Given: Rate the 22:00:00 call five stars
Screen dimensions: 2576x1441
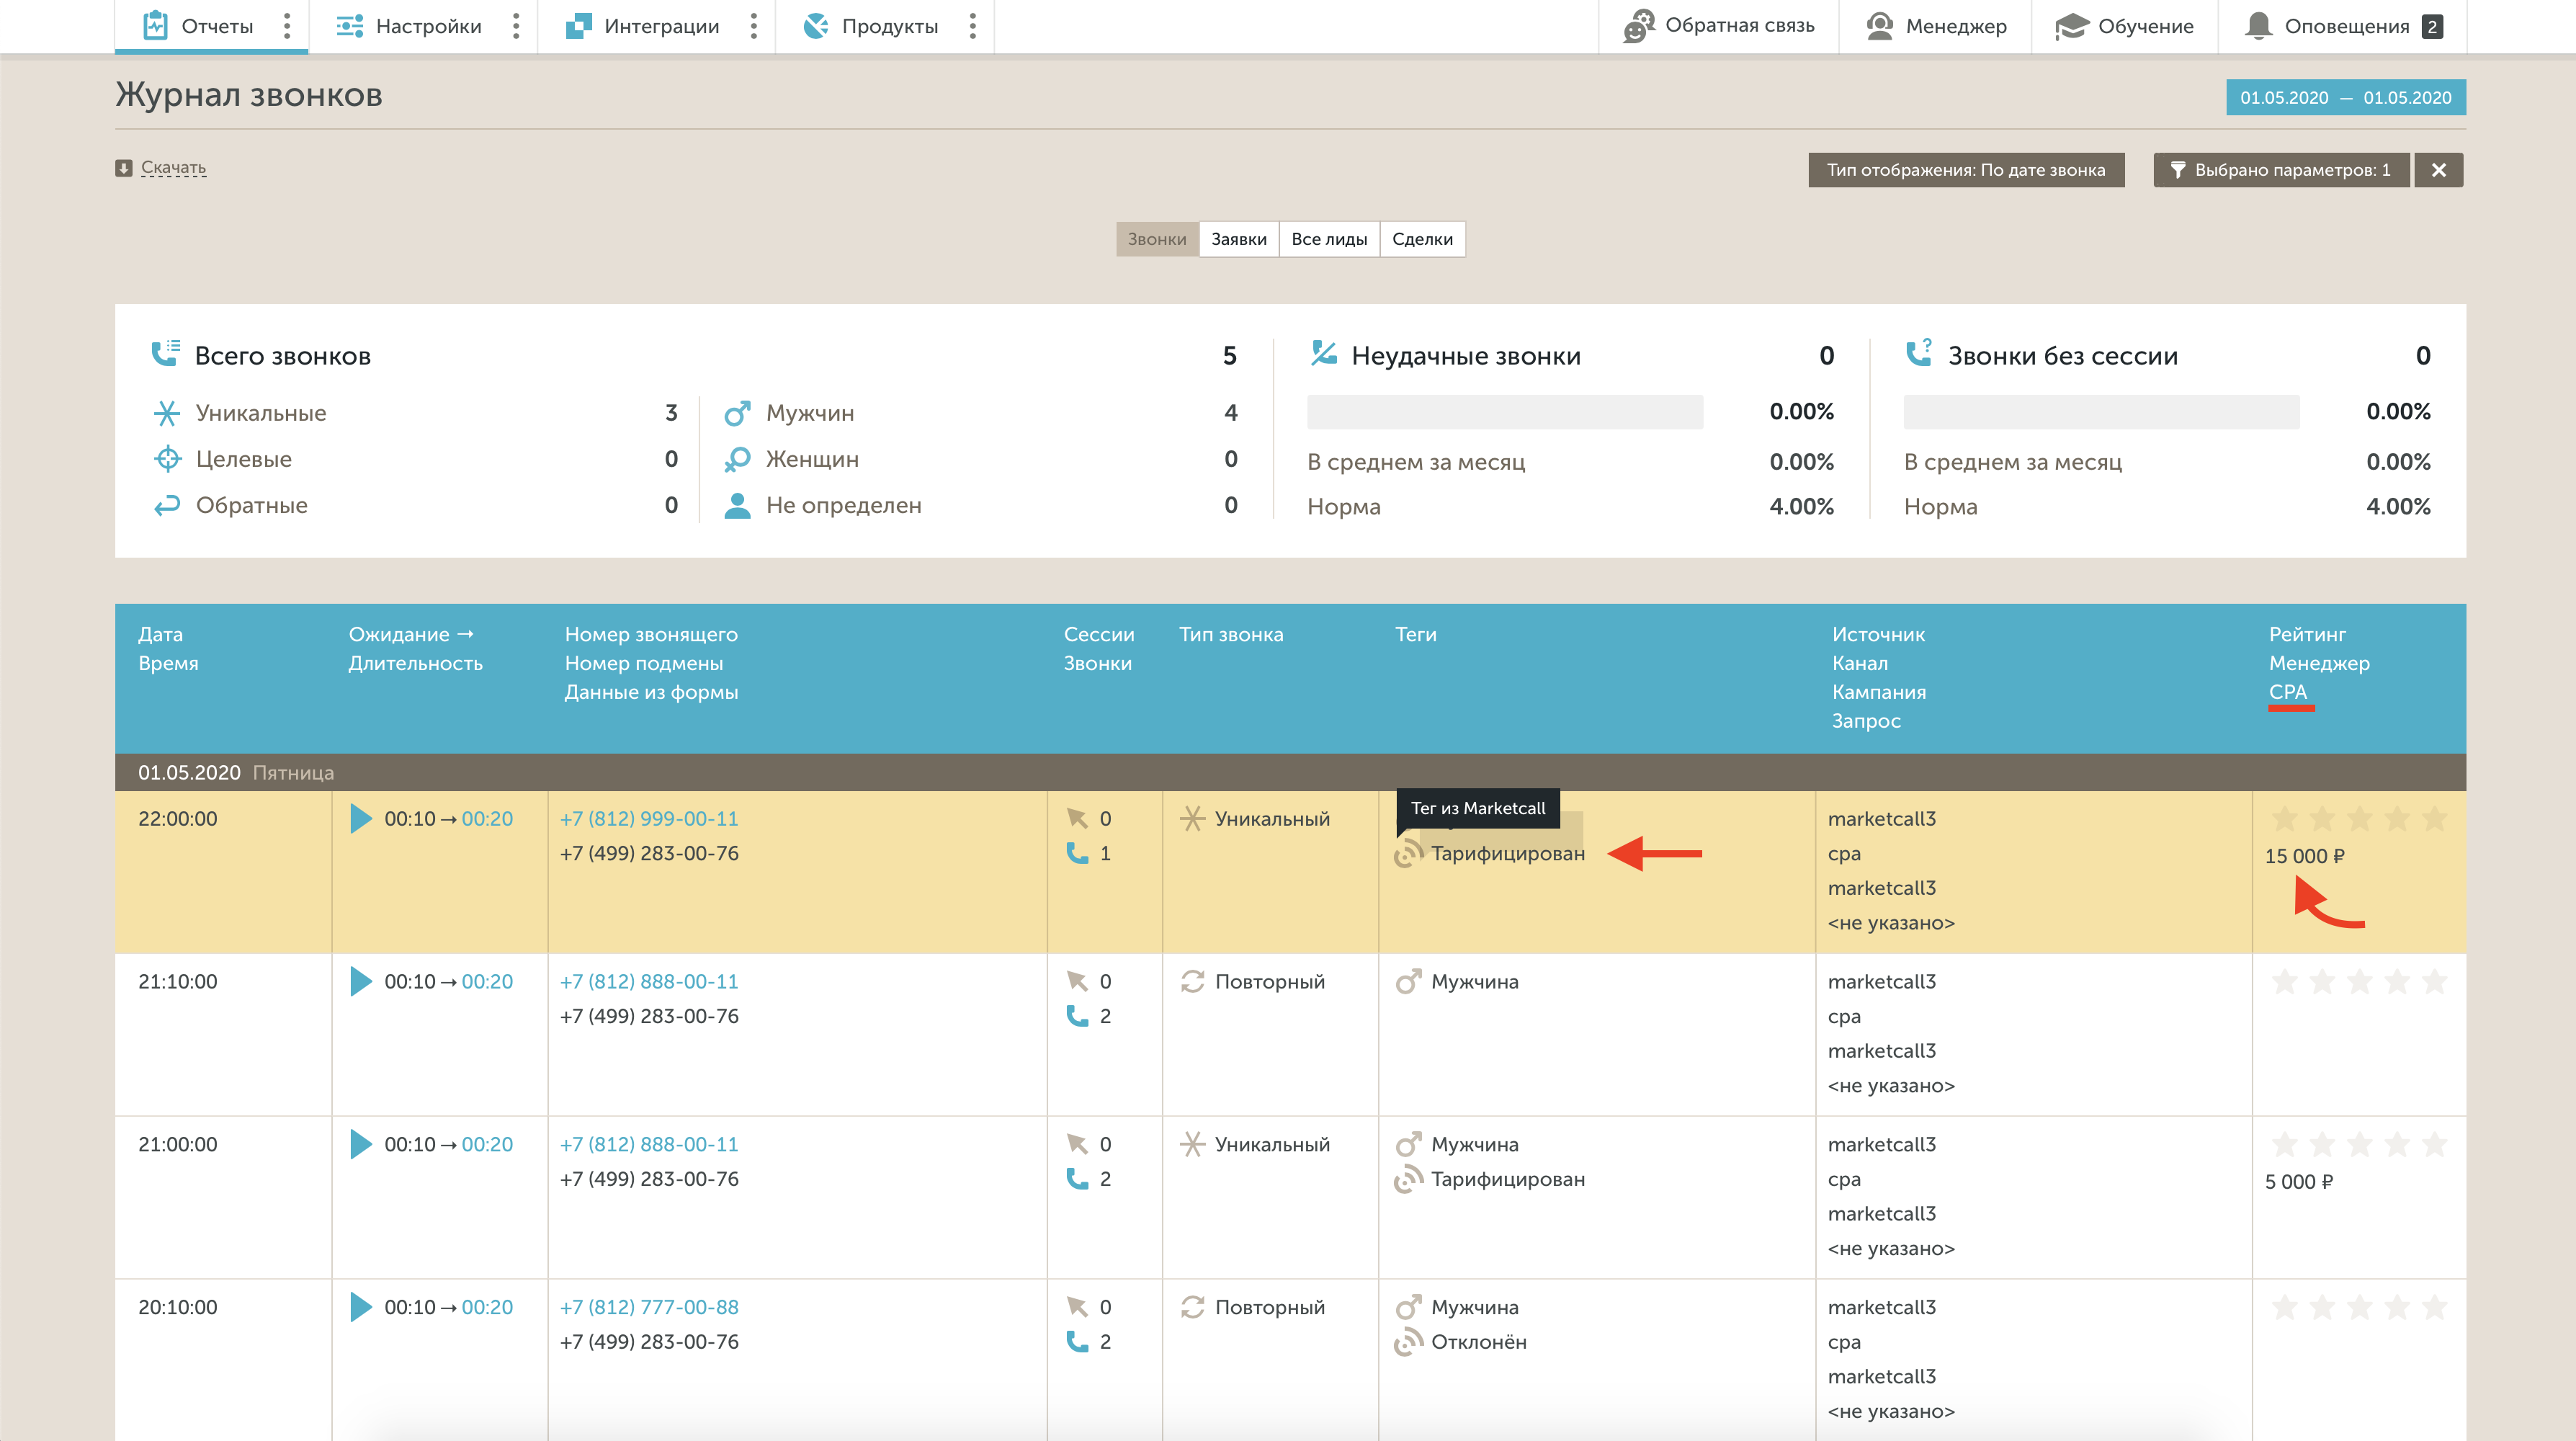Looking at the screenshot, I should click(x=2434, y=819).
